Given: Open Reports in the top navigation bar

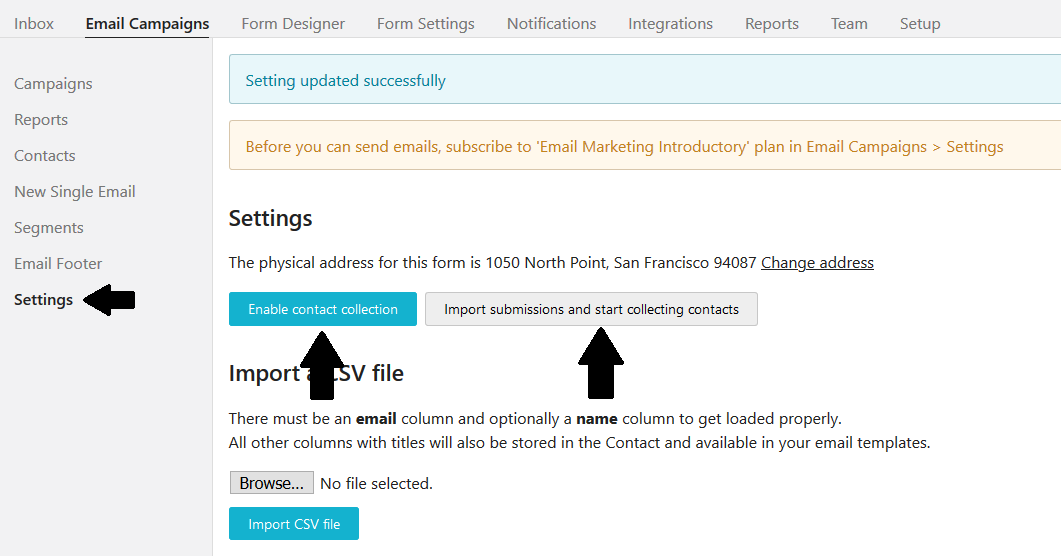Looking at the screenshot, I should [x=772, y=23].
